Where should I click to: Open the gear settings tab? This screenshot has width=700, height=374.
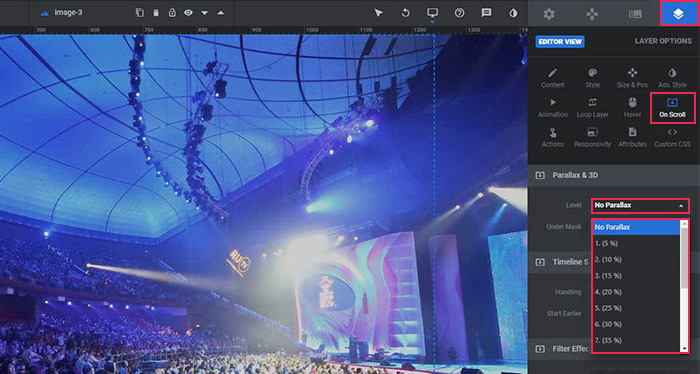point(549,14)
